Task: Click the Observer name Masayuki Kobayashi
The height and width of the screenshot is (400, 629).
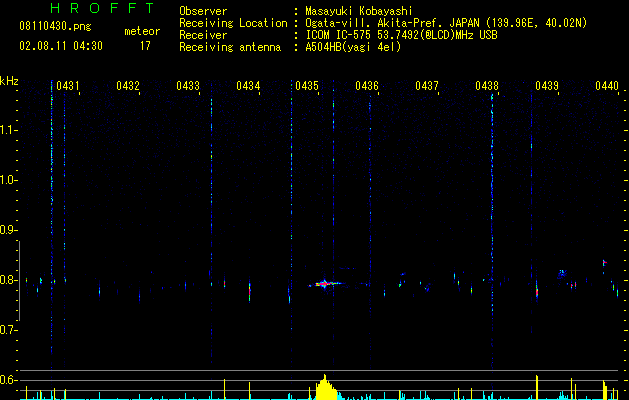Action: click(x=359, y=11)
